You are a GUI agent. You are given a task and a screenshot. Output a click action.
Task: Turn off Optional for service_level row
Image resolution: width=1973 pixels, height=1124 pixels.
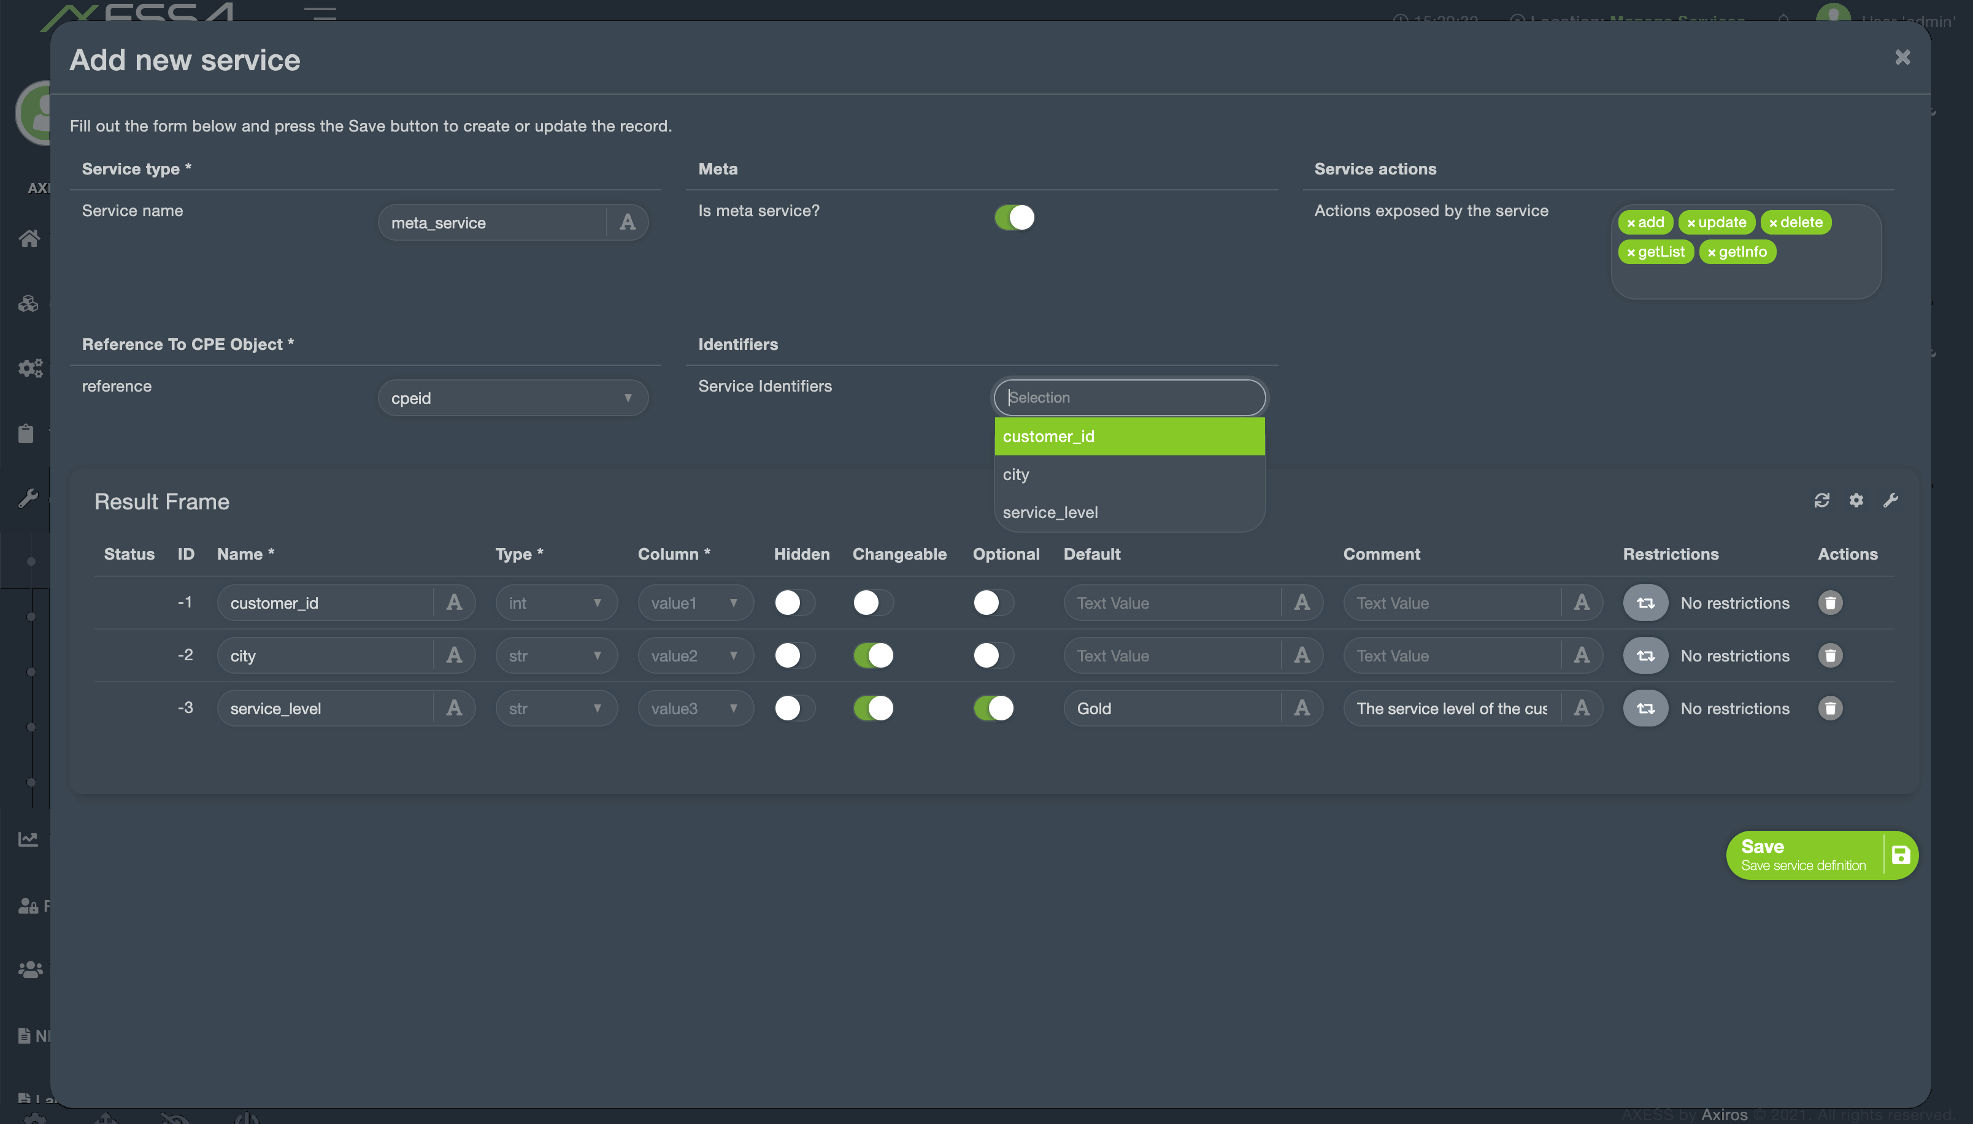coord(993,708)
